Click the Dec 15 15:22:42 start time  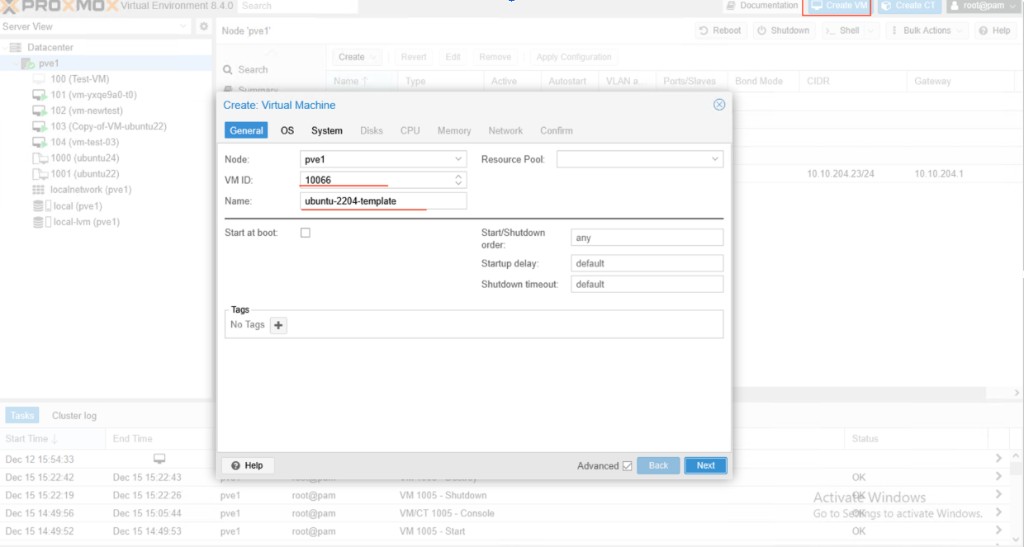click(40, 477)
